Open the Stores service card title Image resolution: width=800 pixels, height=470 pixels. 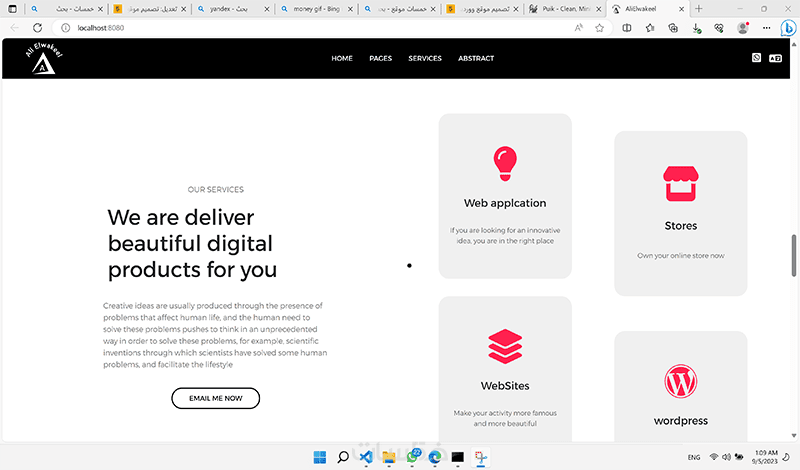click(681, 226)
